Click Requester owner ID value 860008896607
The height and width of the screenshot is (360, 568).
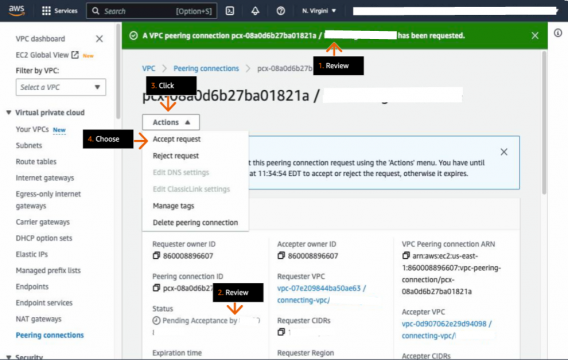click(x=188, y=256)
